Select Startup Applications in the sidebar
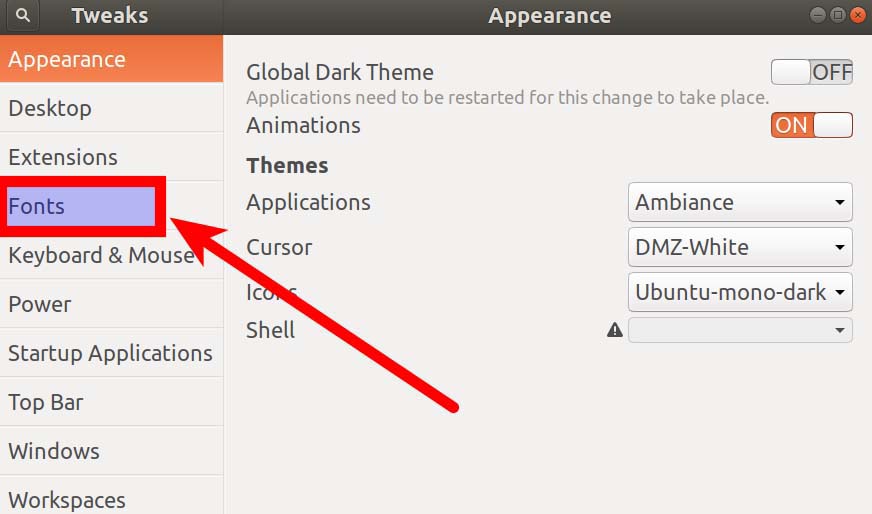The width and height of the screenshot is (872, 514). (110, 353)
